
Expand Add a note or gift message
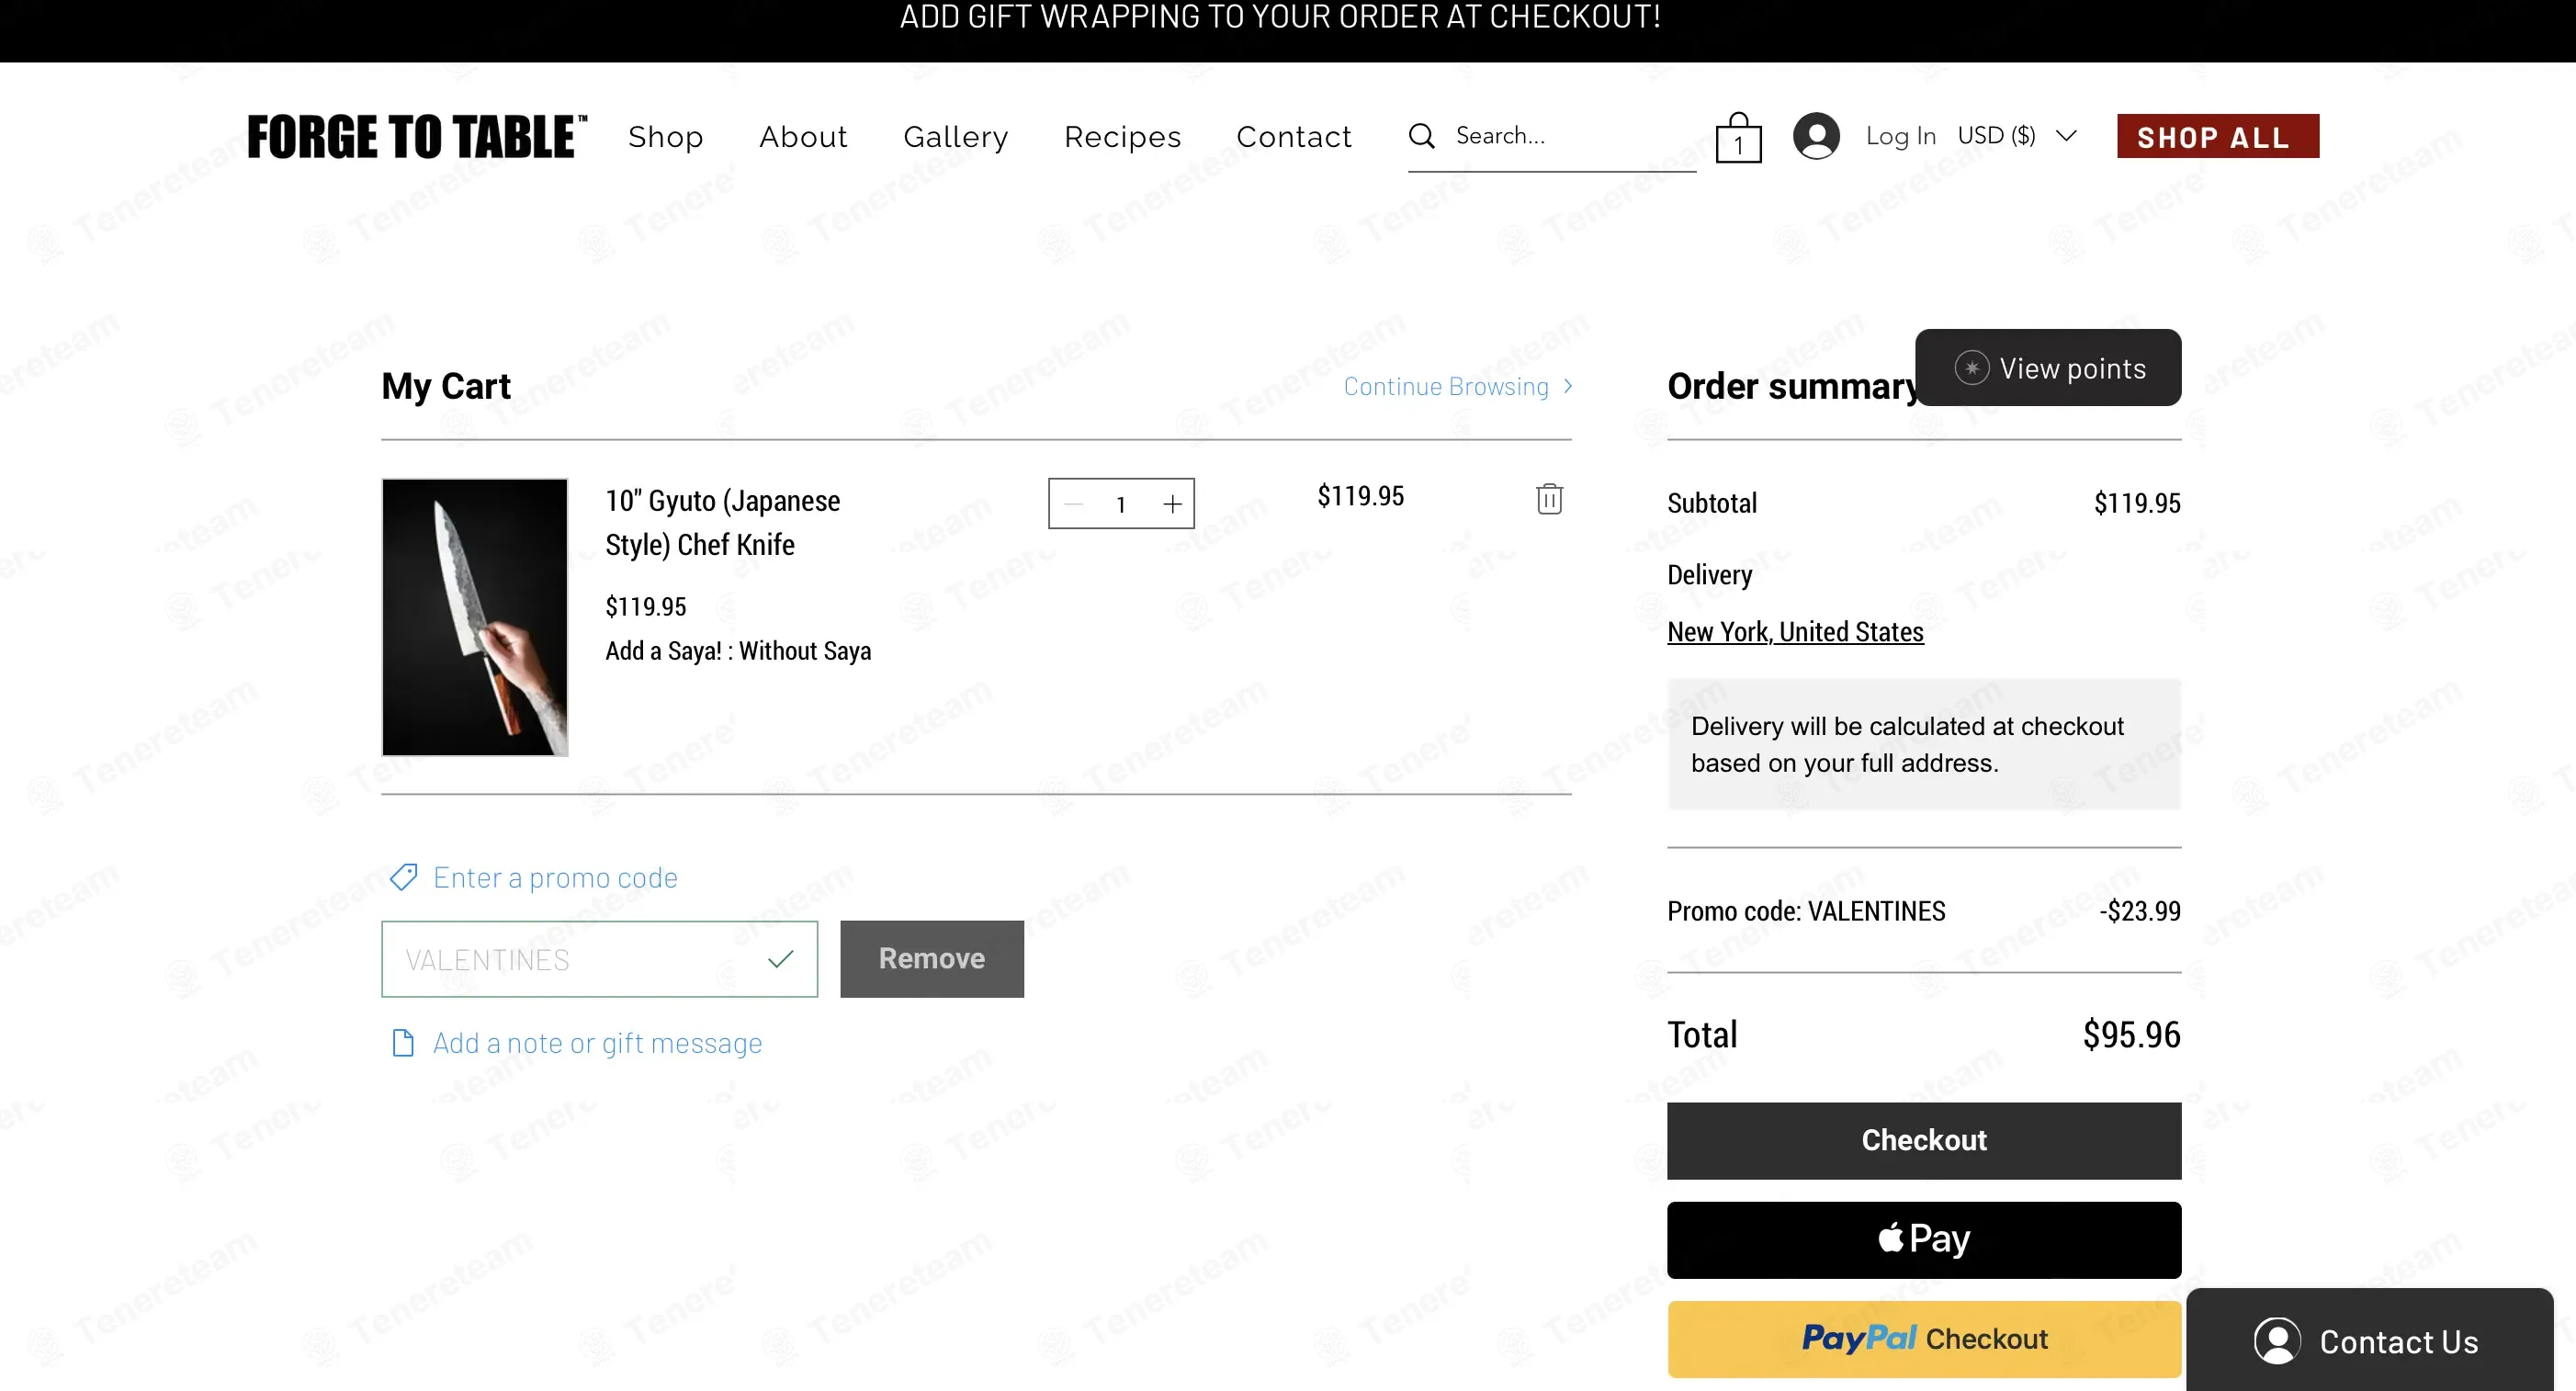(597, 1043)
